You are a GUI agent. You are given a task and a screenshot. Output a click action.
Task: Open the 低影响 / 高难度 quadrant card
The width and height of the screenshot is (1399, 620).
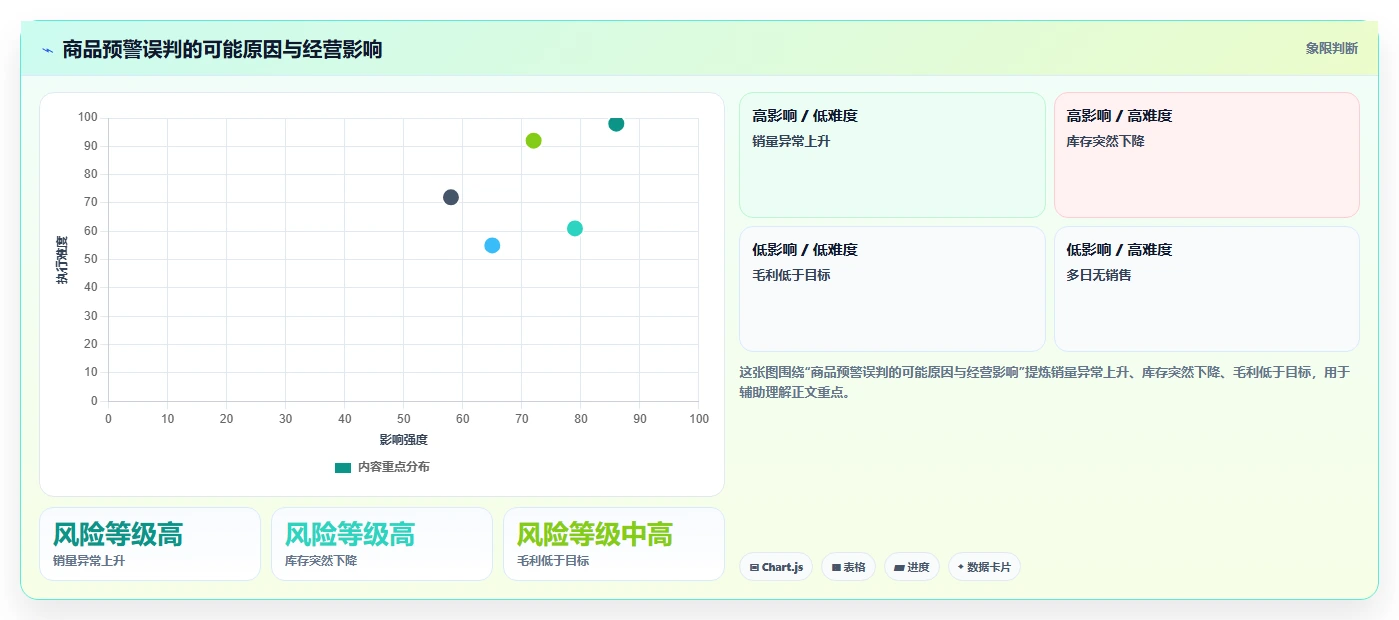tap(1207, 289)
